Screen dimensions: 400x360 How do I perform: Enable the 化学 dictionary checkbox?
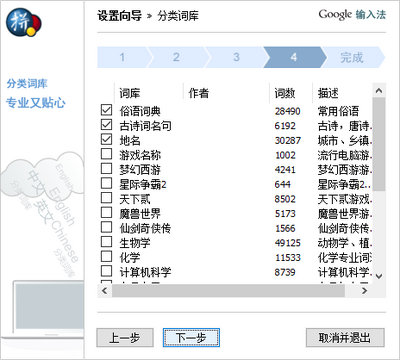(106, 256)
